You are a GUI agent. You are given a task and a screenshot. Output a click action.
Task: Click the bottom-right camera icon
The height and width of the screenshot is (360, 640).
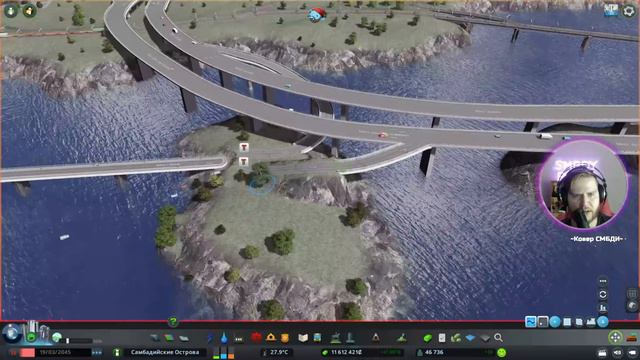coord(632,352)
